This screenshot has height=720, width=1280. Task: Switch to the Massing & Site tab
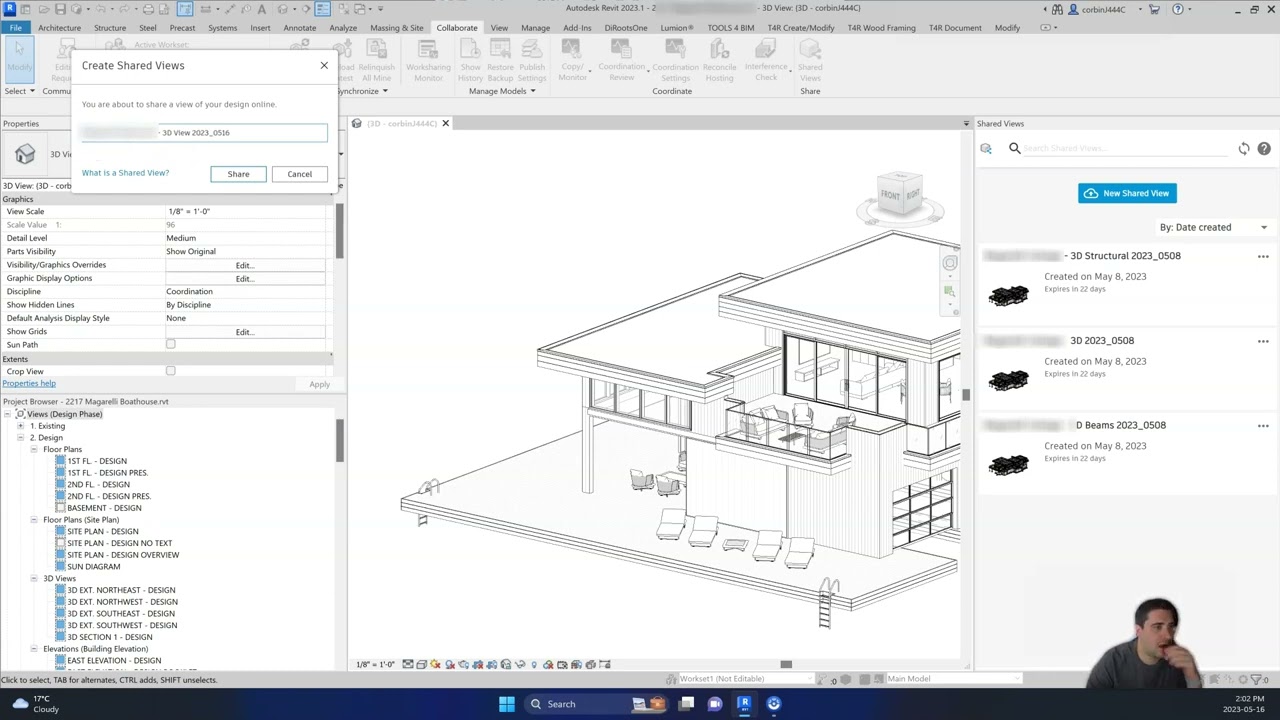click(397, 28)
